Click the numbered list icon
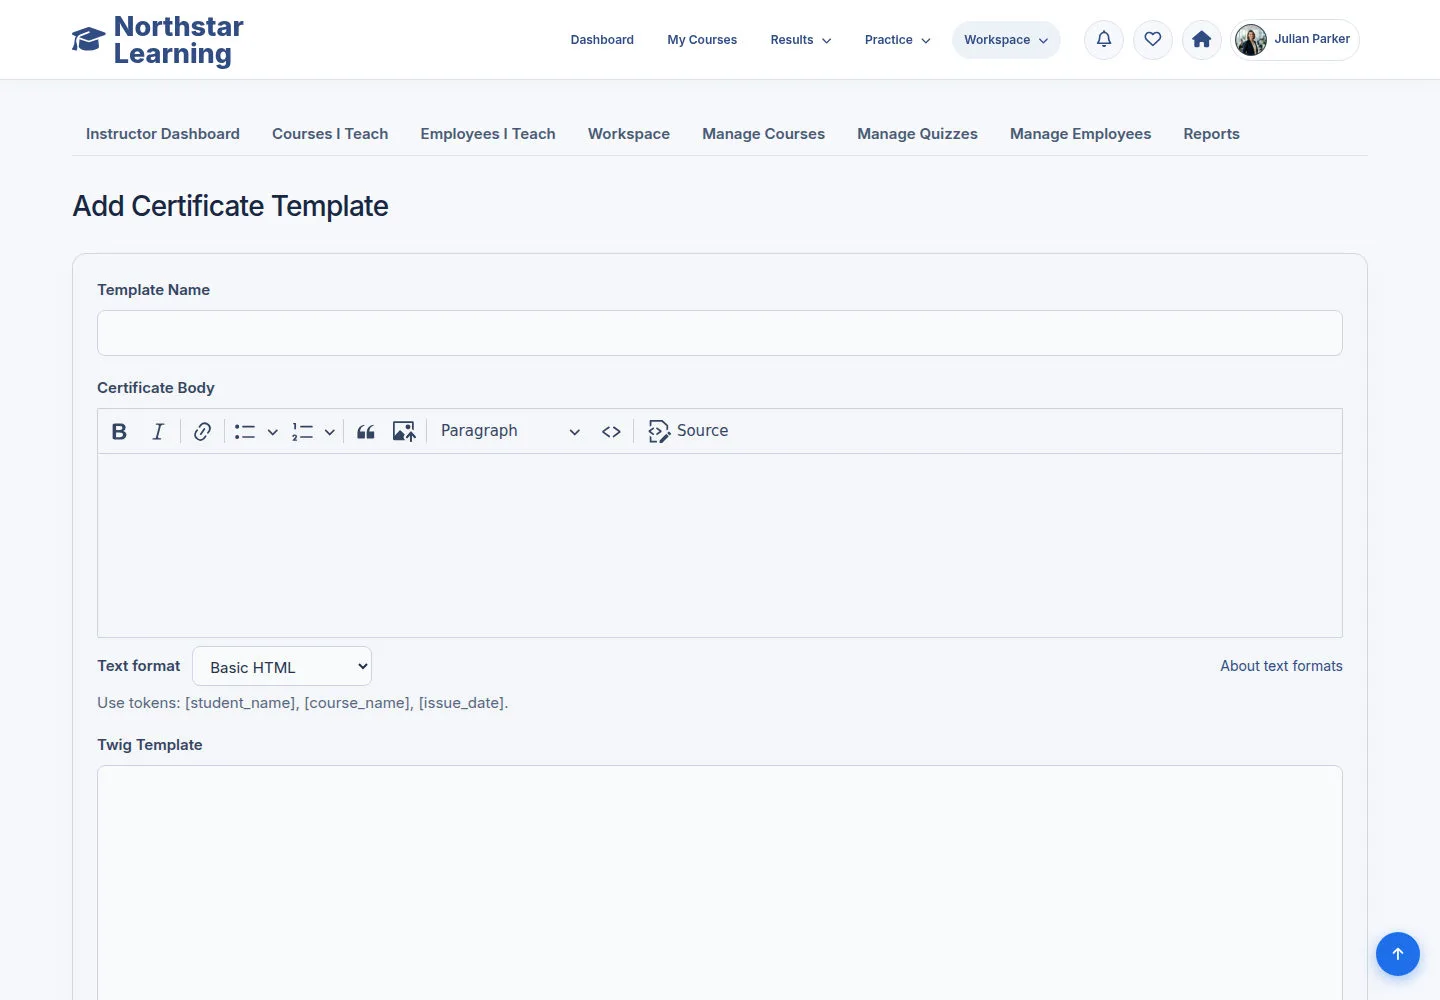Viewport: 1440px width, 1000px height. click(x=302, y=431)
